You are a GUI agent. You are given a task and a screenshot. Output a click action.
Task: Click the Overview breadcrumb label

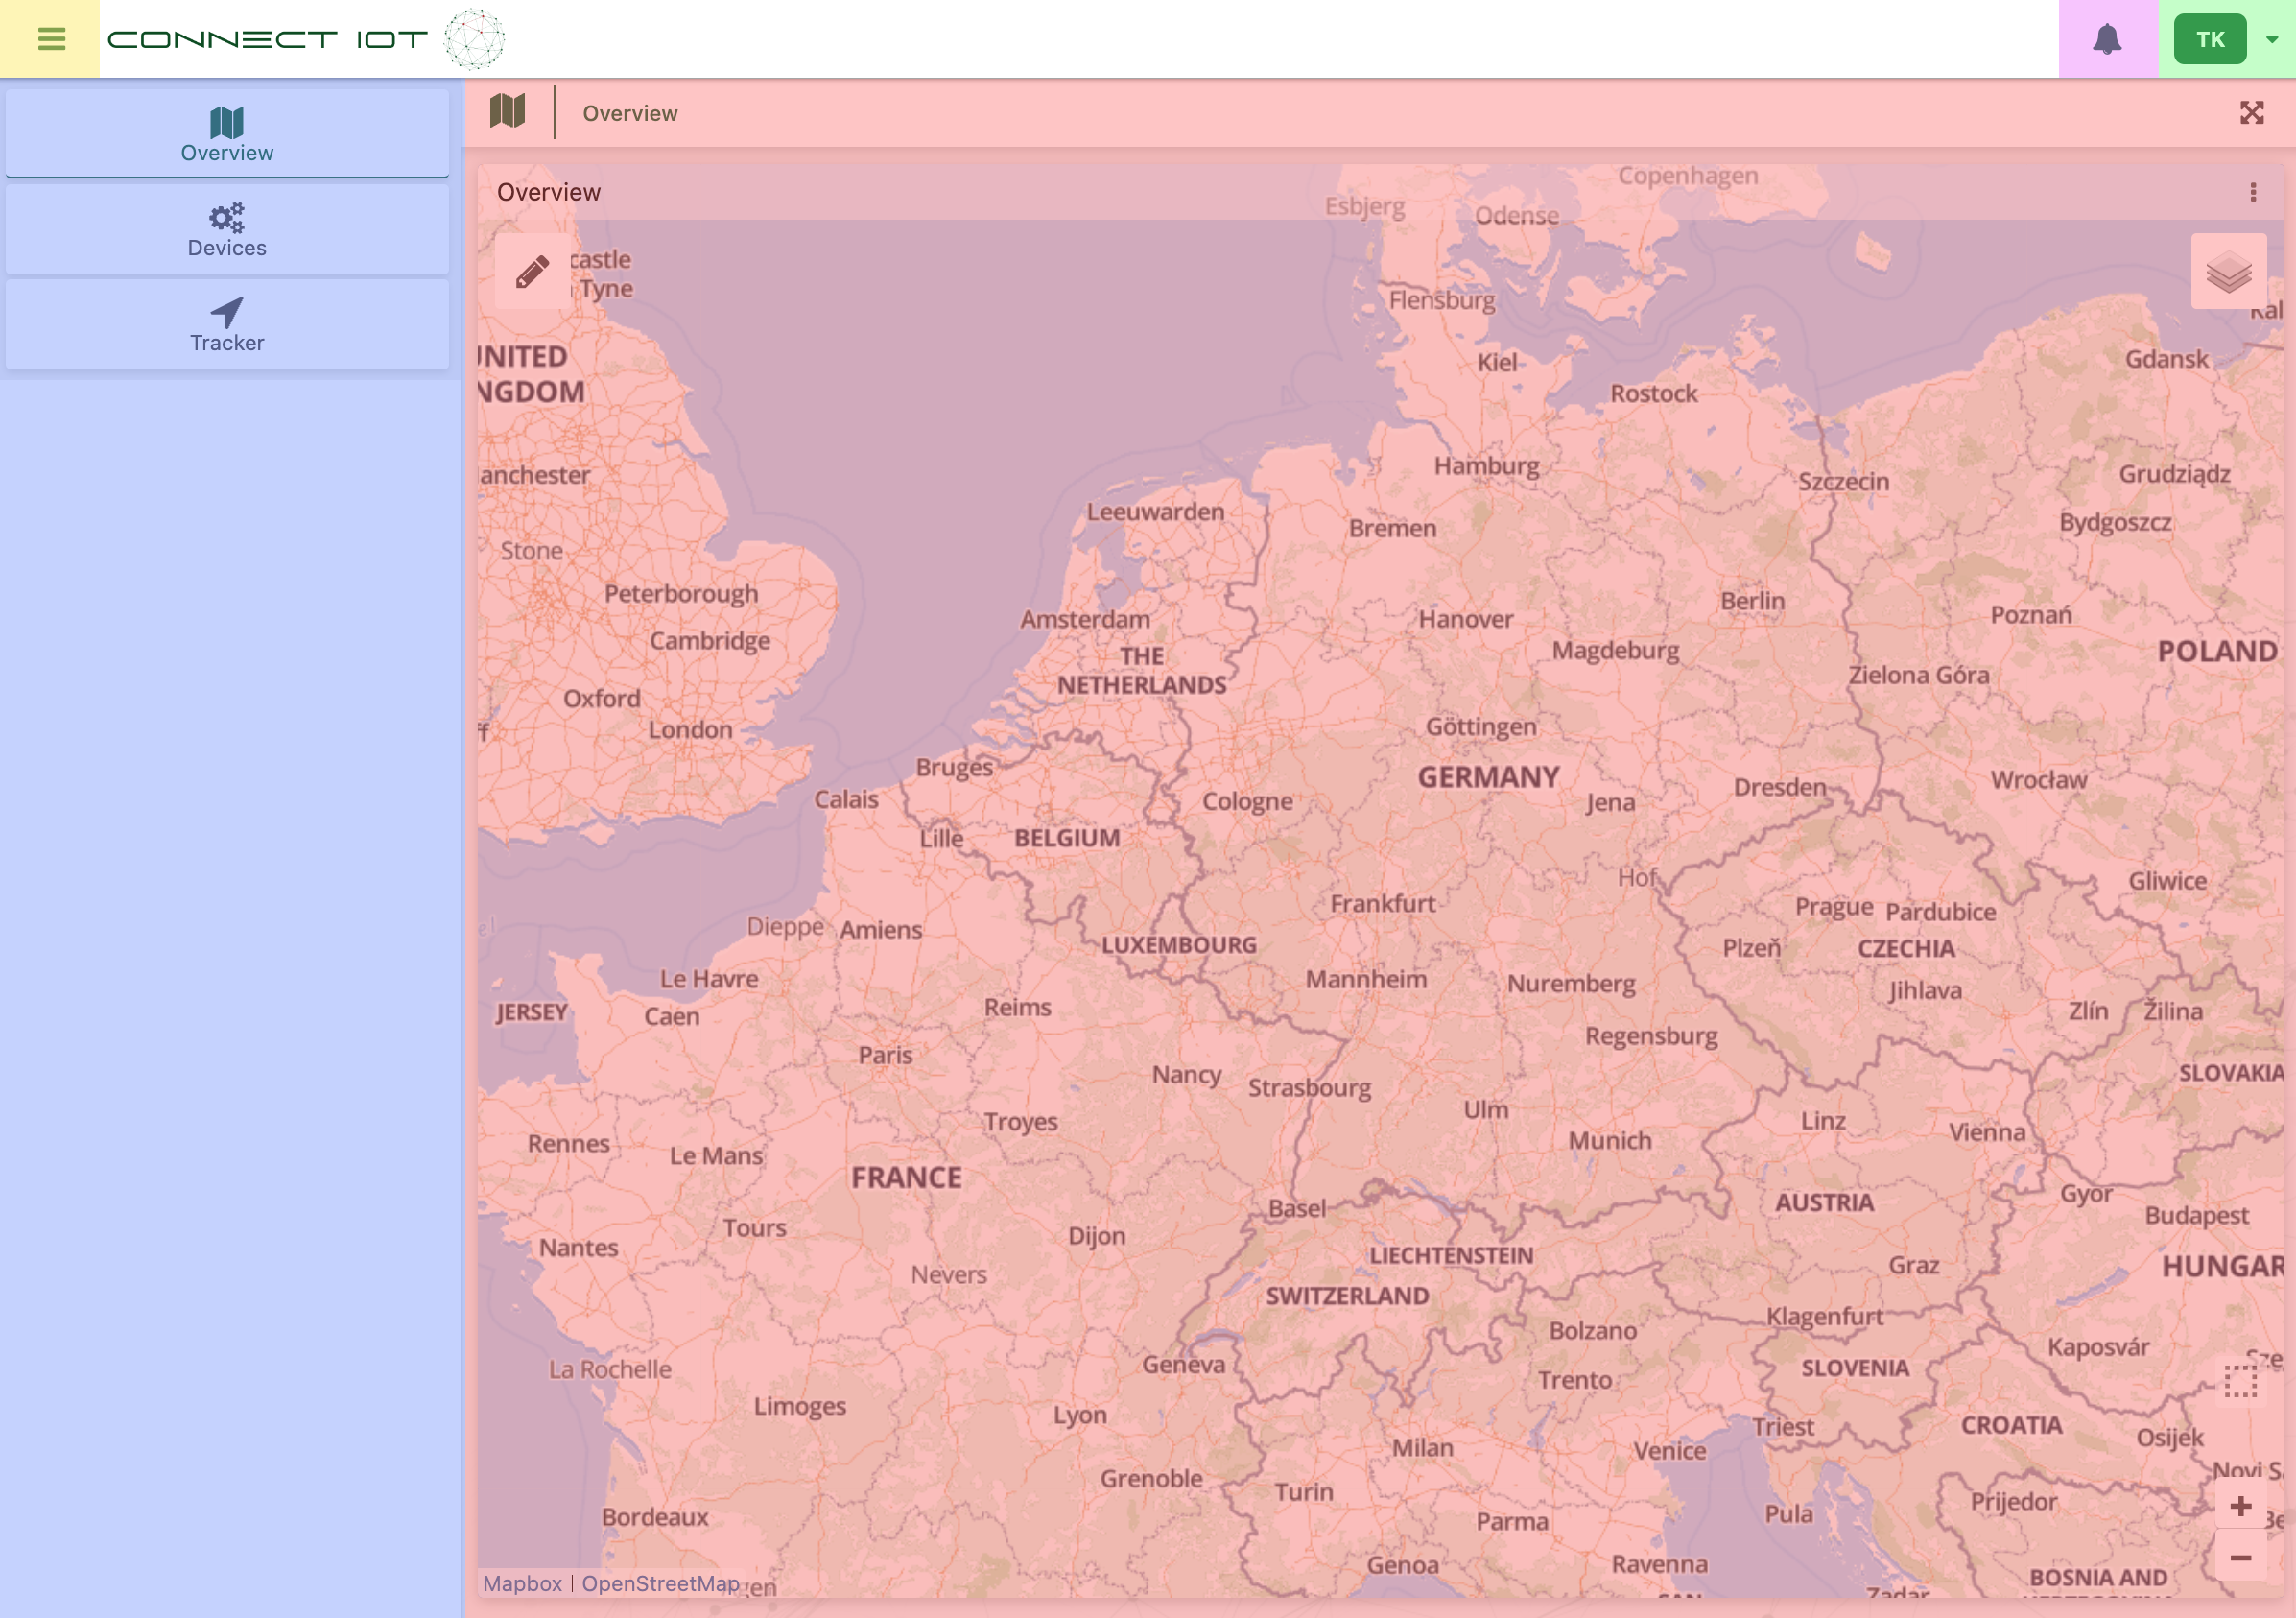click(x=630, y=114)
